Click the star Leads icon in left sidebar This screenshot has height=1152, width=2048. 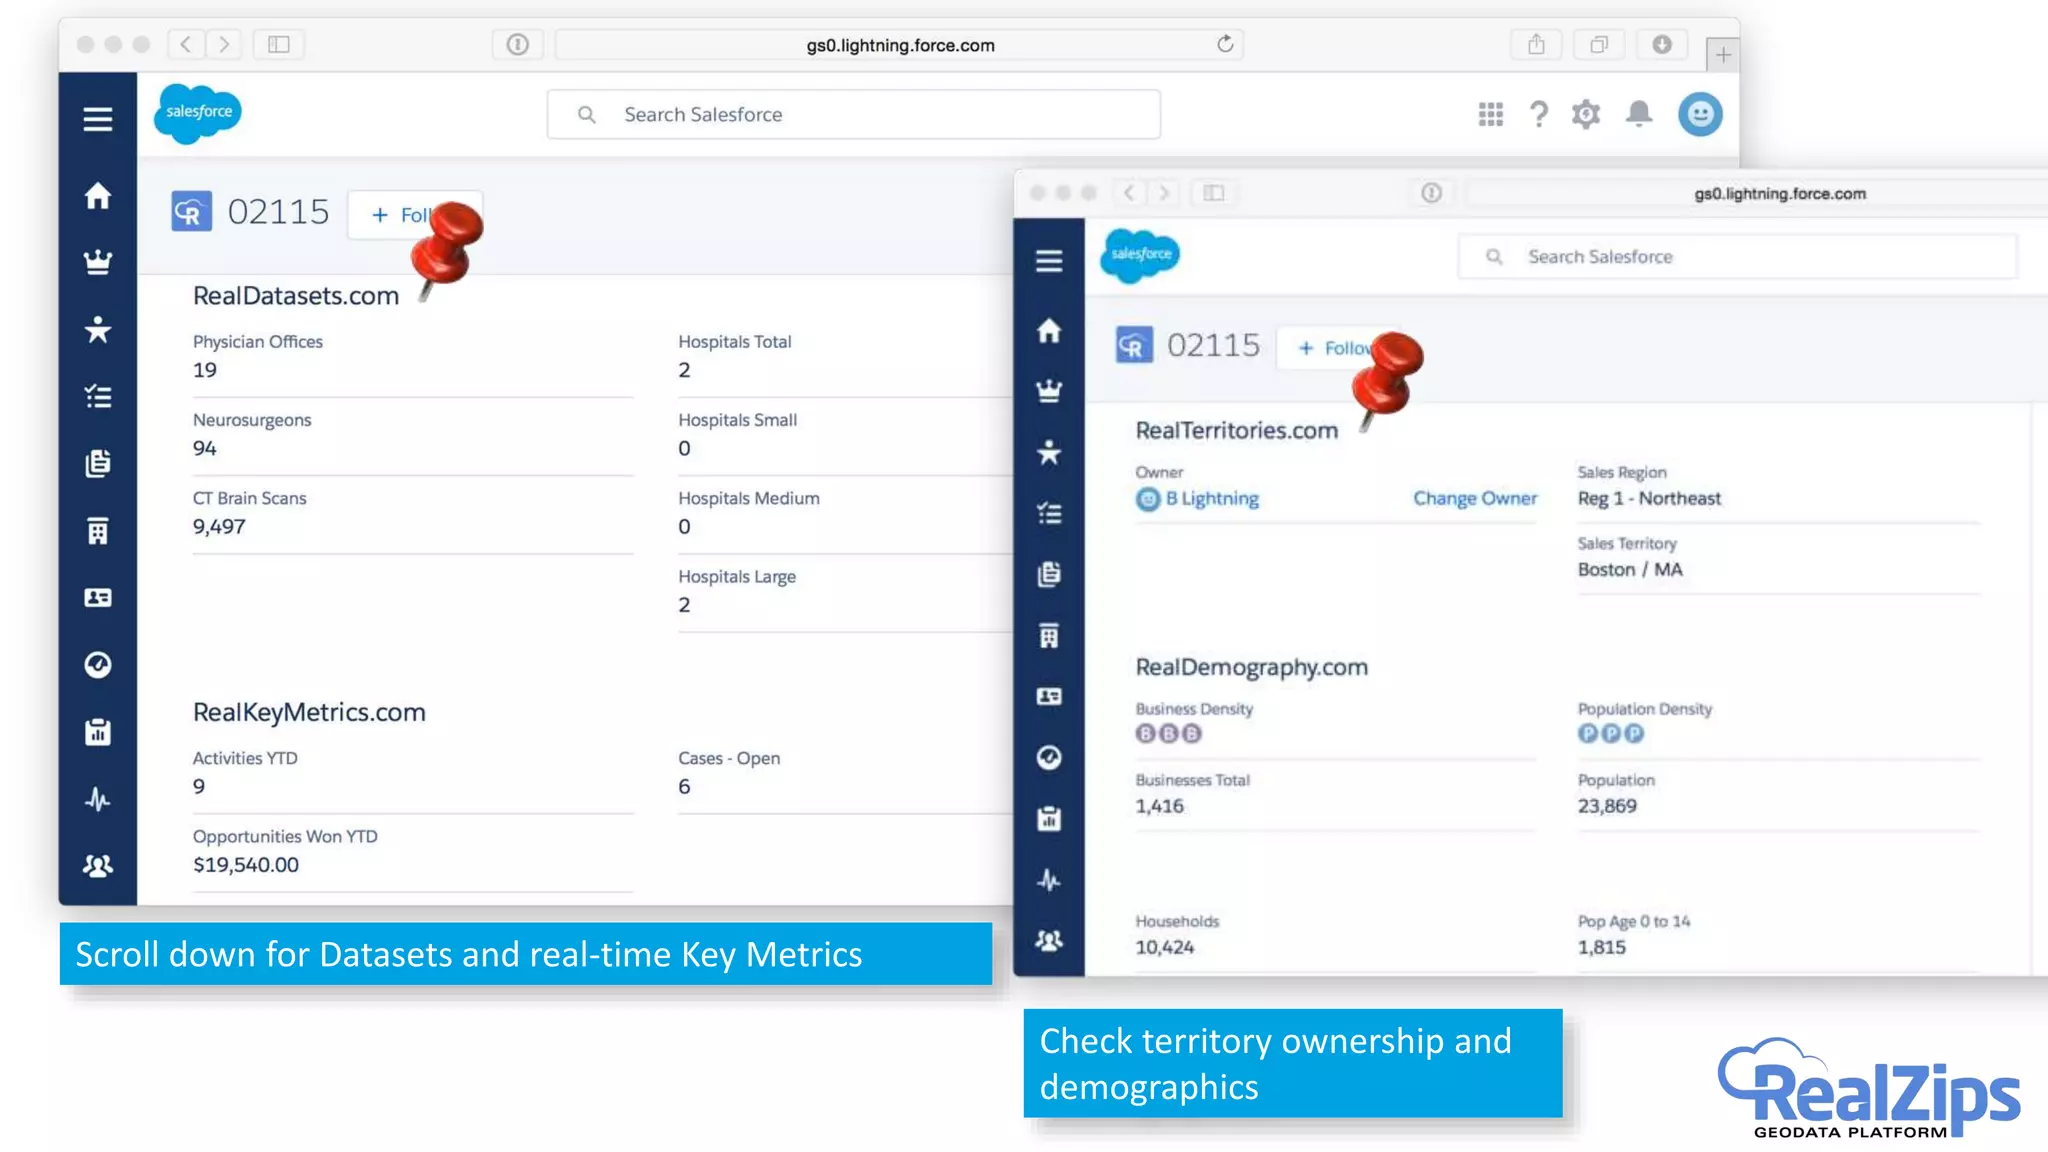97,329
